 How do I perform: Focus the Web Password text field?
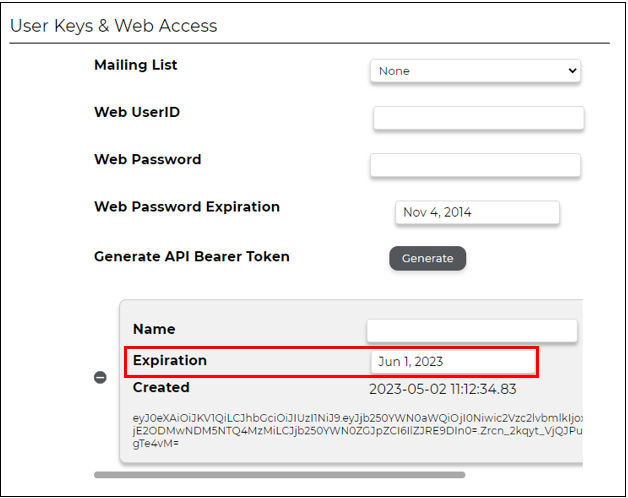(475, 165)
